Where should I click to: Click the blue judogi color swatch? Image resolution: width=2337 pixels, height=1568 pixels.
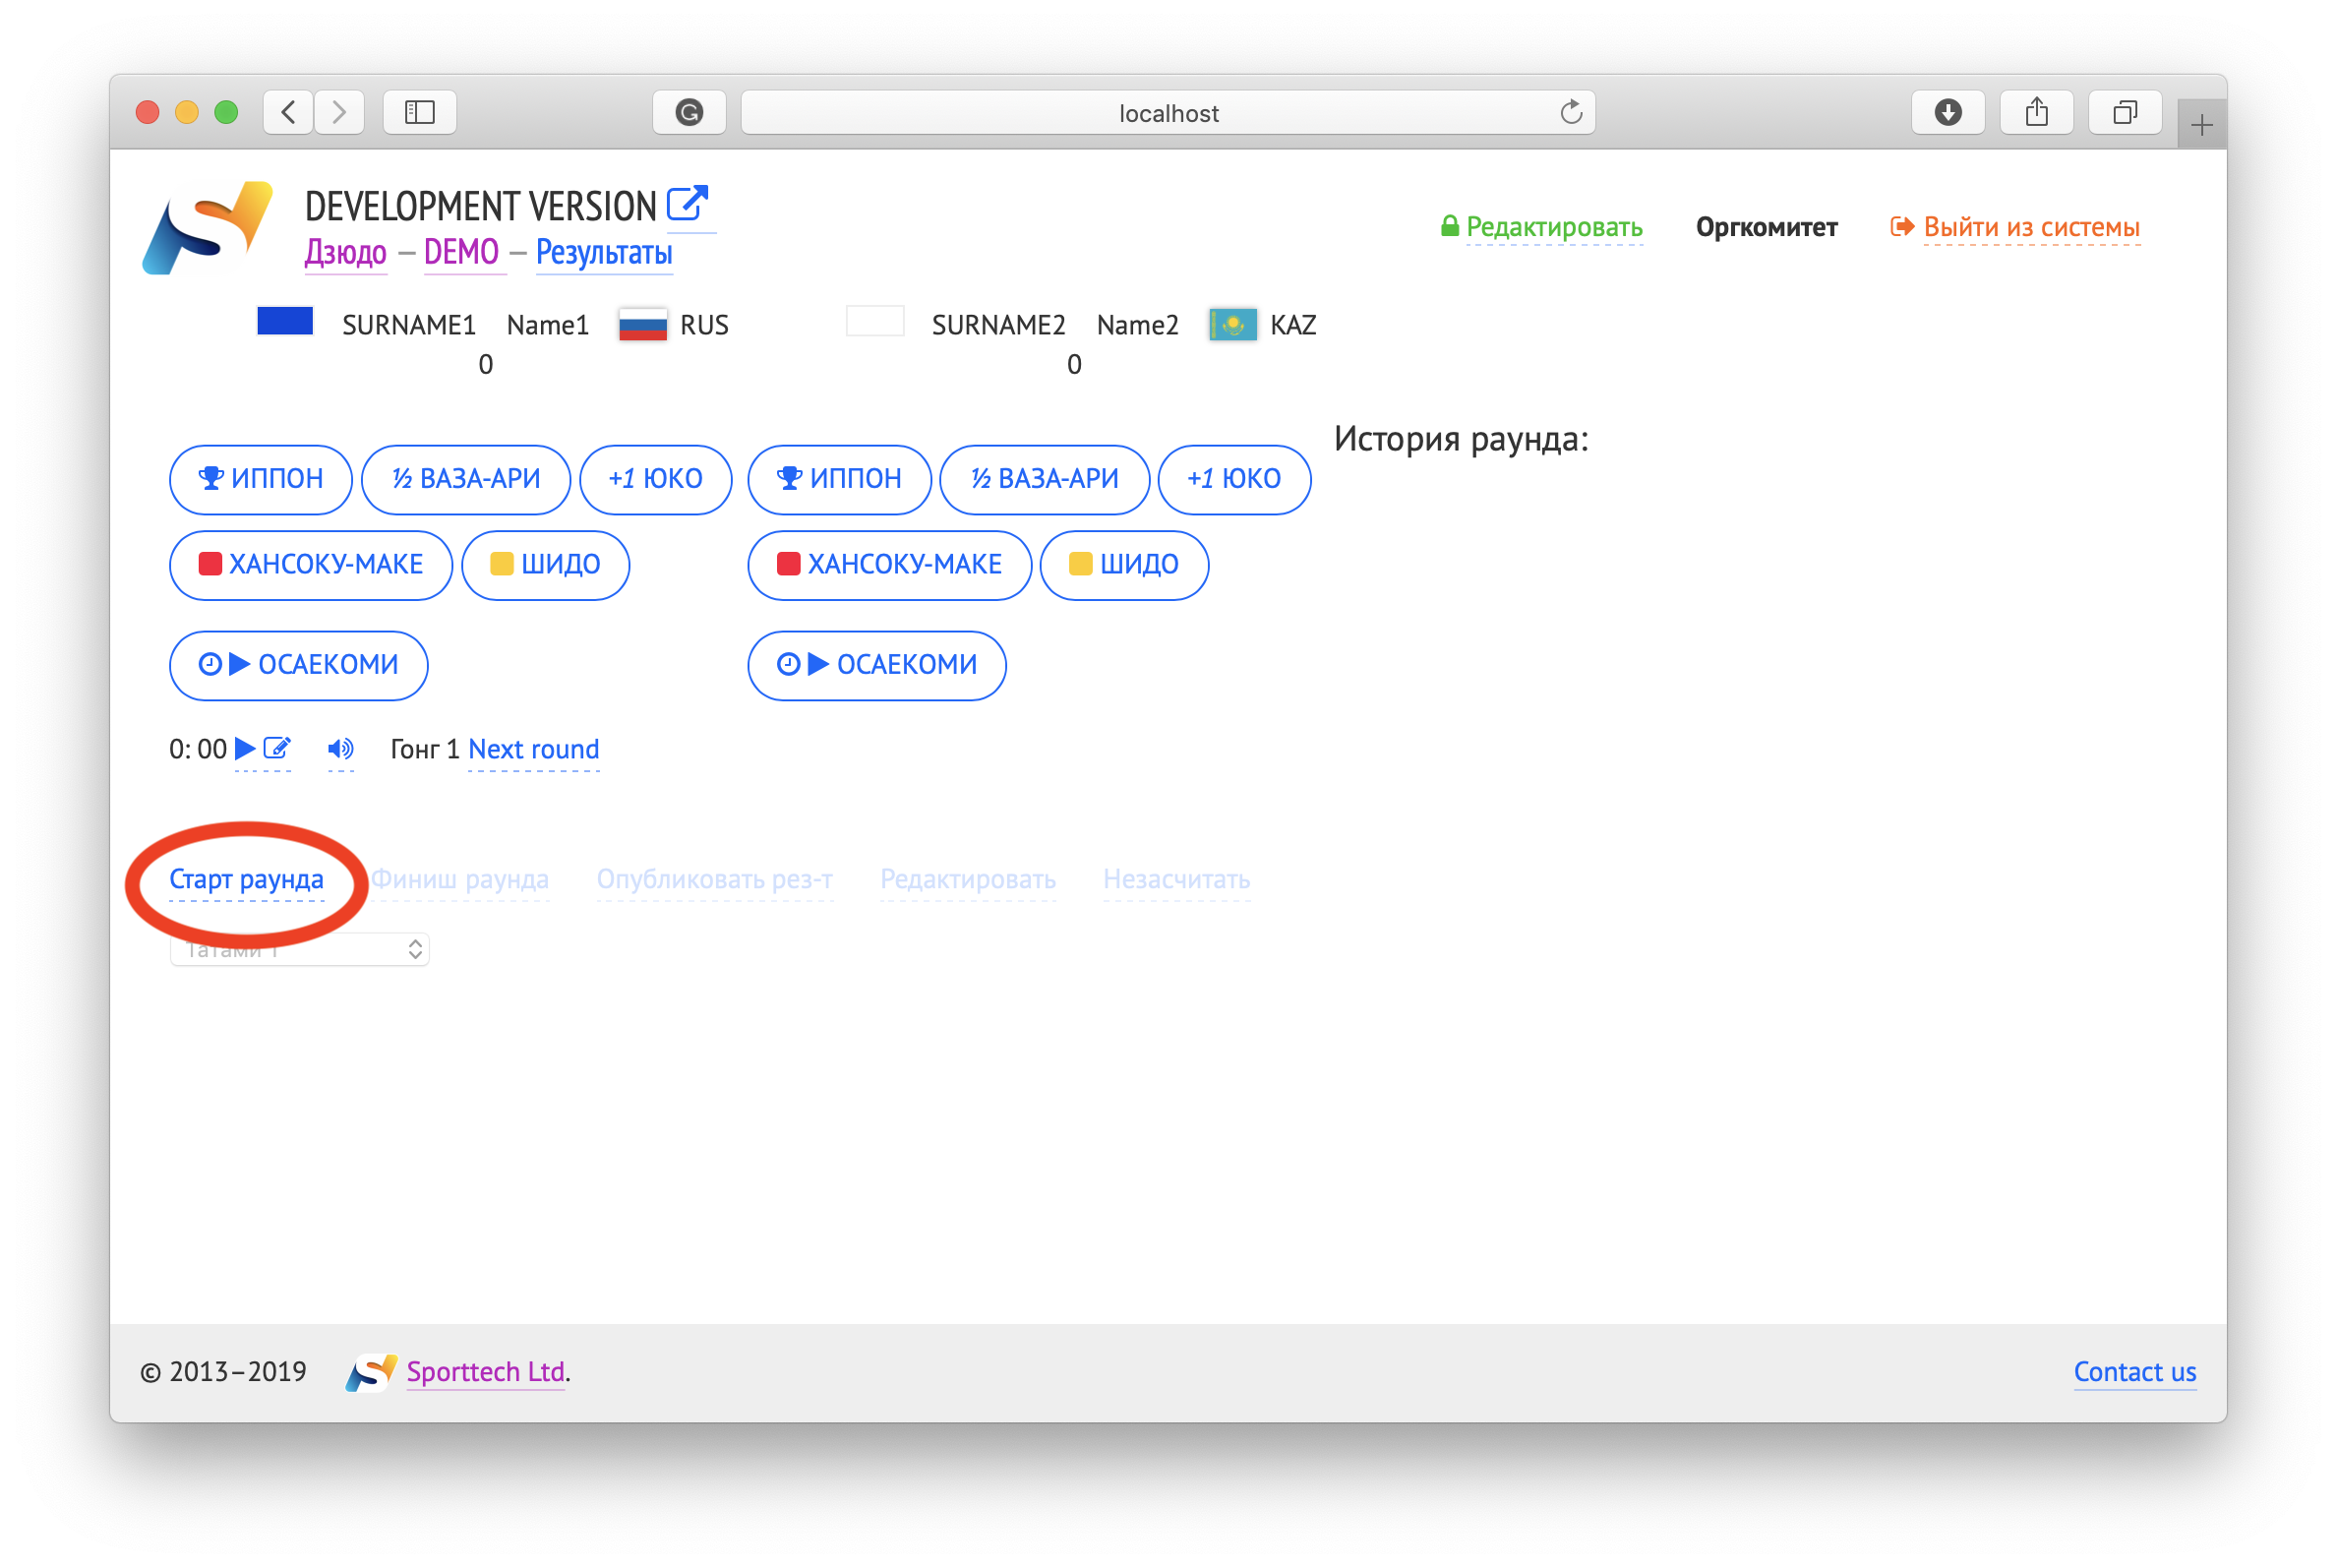point(285,321)
